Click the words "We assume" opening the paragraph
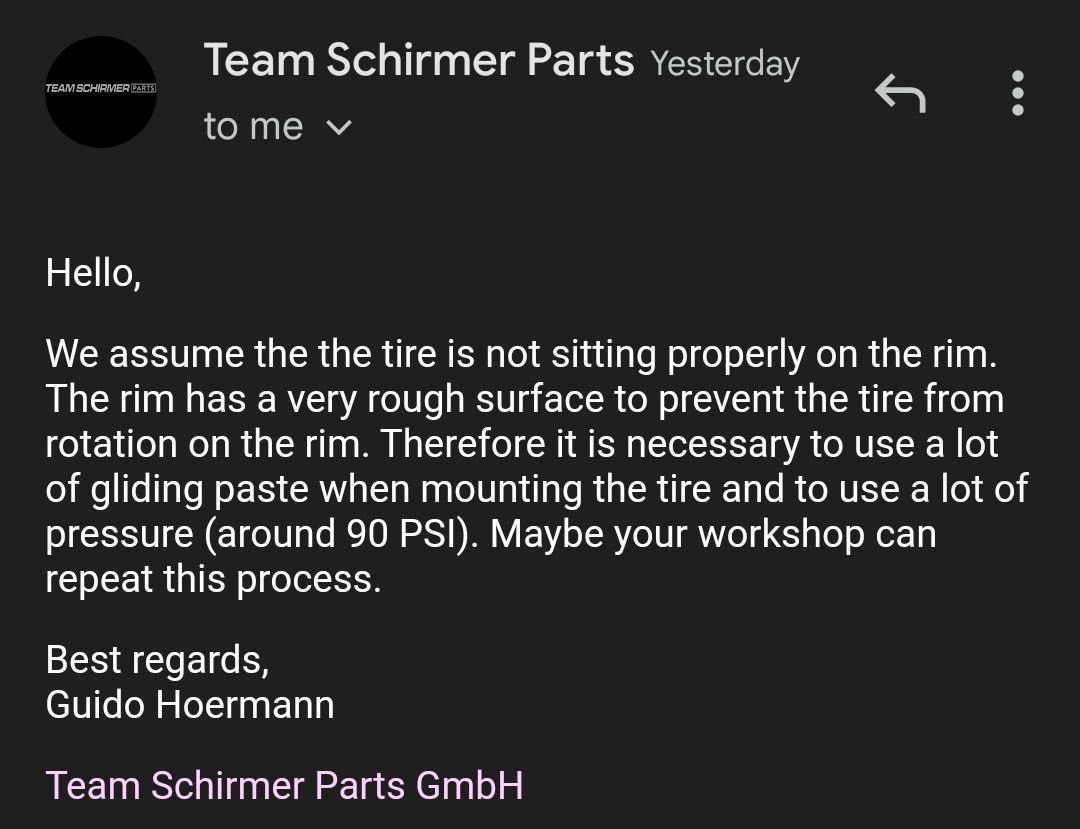This screenshot has height=829, width=1080. click(145, 354)
